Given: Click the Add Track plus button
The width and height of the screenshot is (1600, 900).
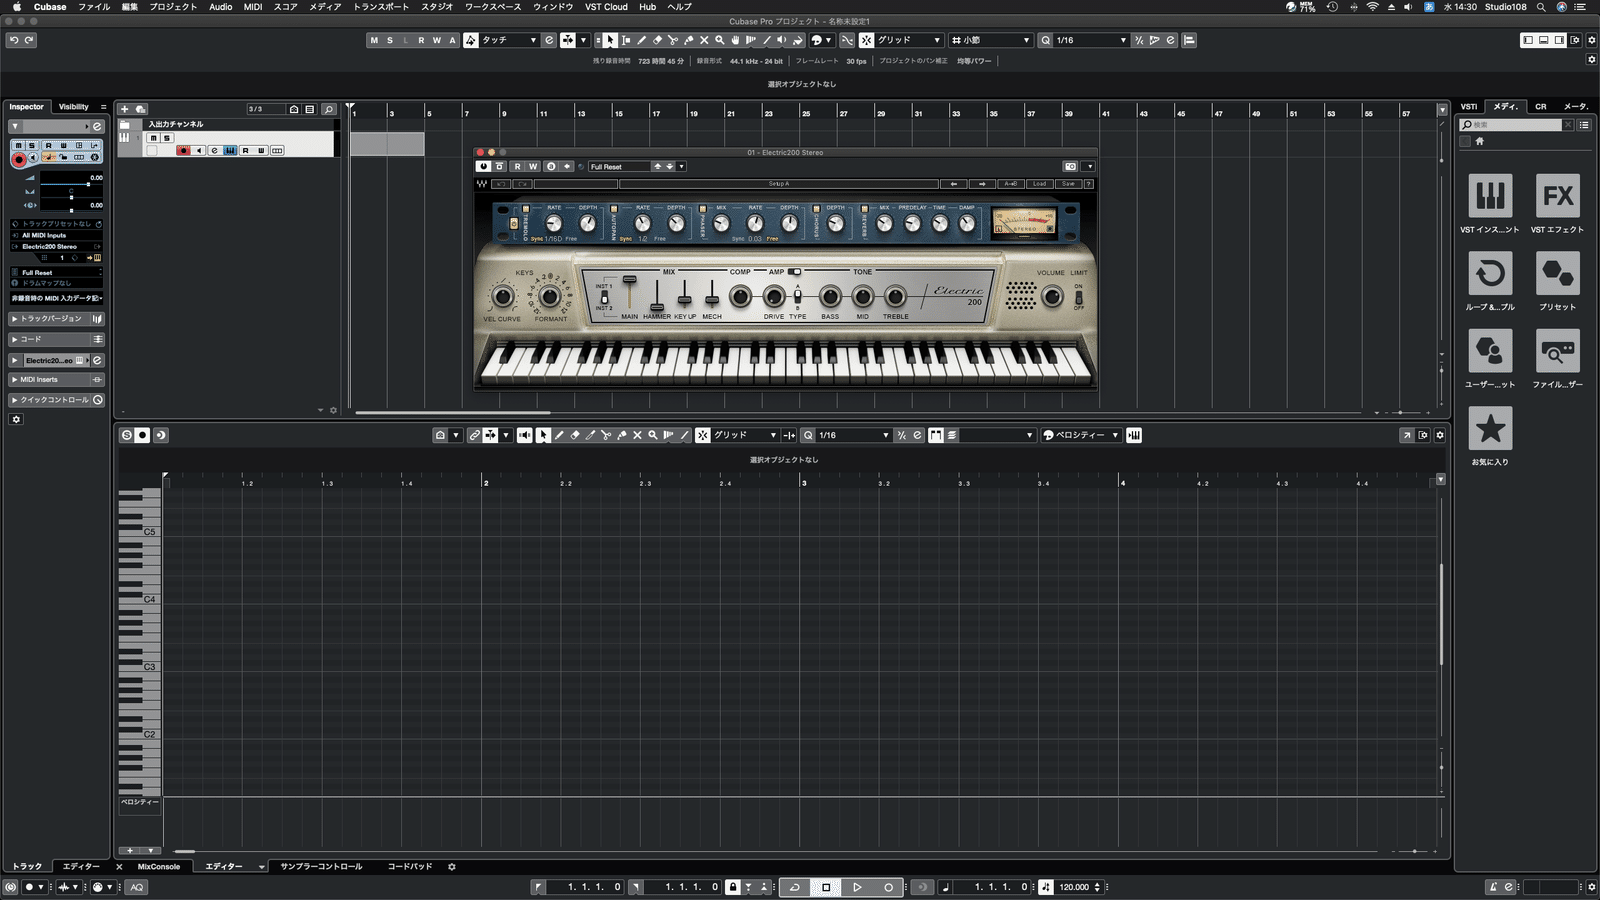Looking at the screenshot, I should click(x=125, y=109).
